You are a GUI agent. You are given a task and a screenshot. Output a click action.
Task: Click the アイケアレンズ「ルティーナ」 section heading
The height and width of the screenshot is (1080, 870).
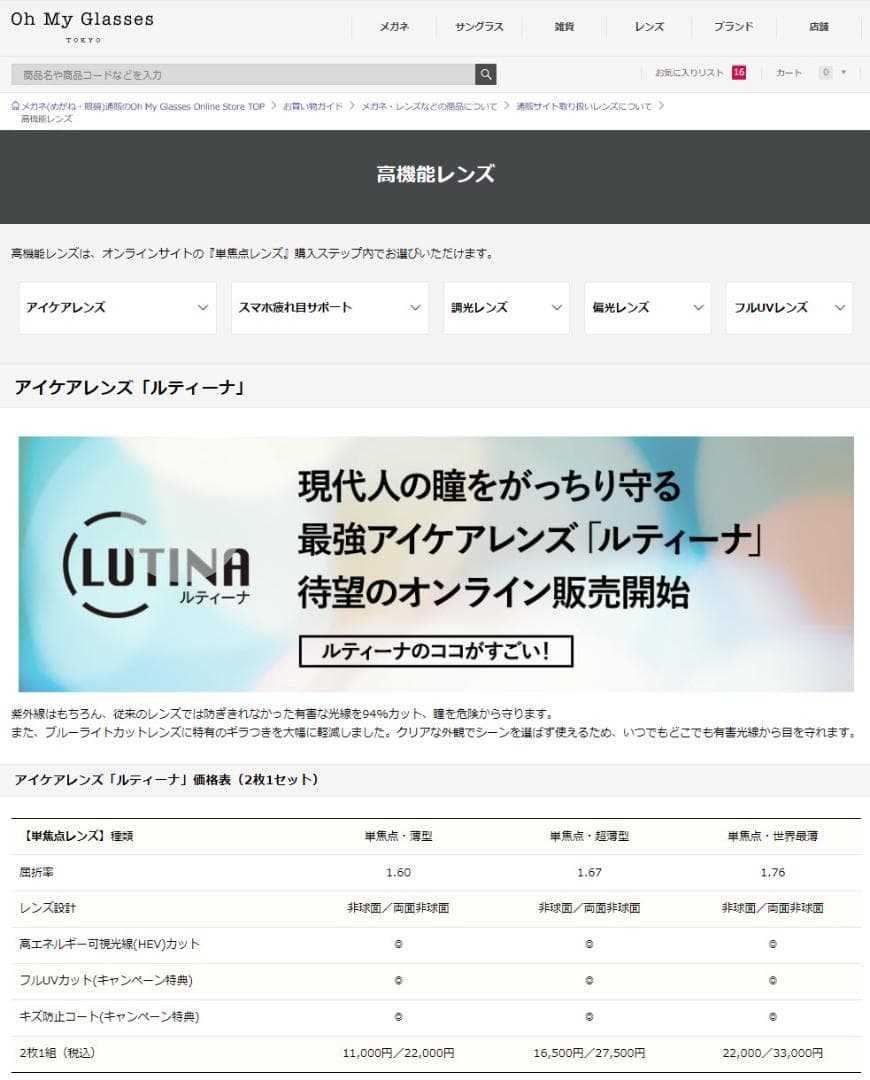pos(130,388)
